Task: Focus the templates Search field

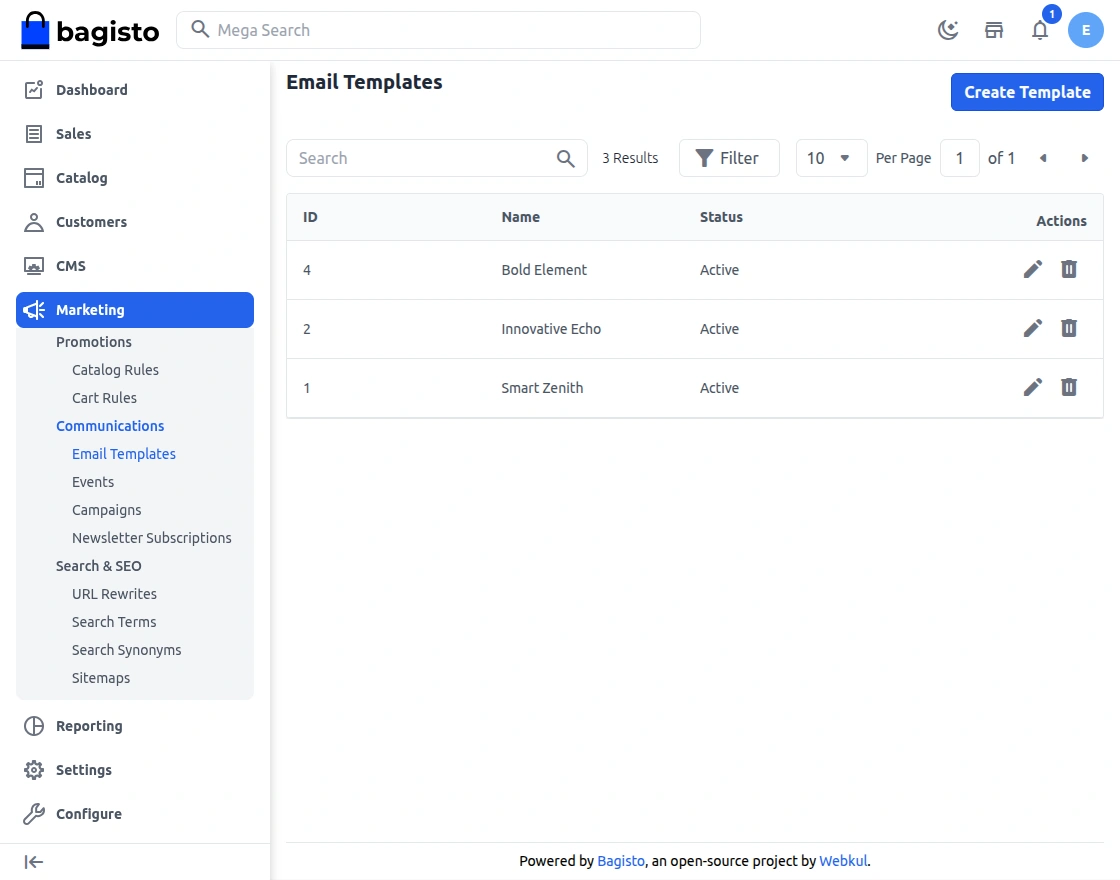Action: coord(436,158)
